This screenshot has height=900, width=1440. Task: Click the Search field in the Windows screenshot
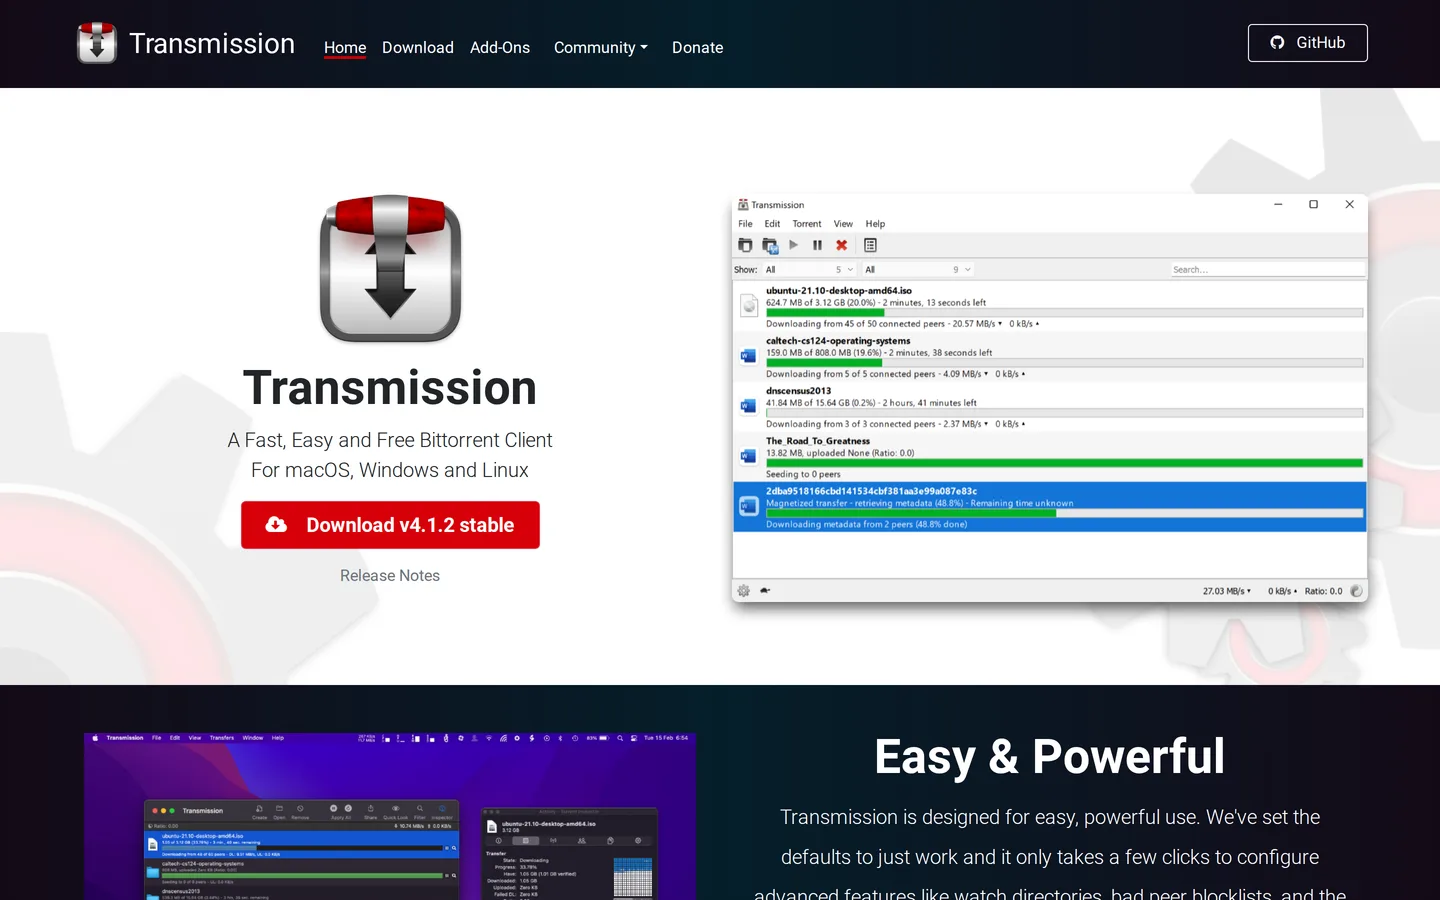pyautogui.click(x=1267, y=269)
